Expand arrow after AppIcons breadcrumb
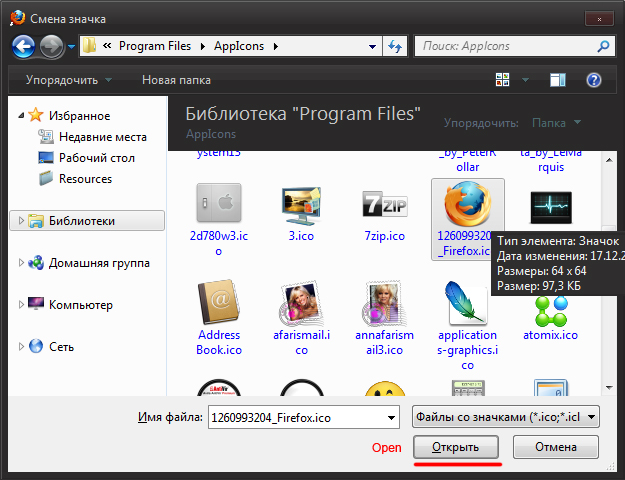 [275, 47]
